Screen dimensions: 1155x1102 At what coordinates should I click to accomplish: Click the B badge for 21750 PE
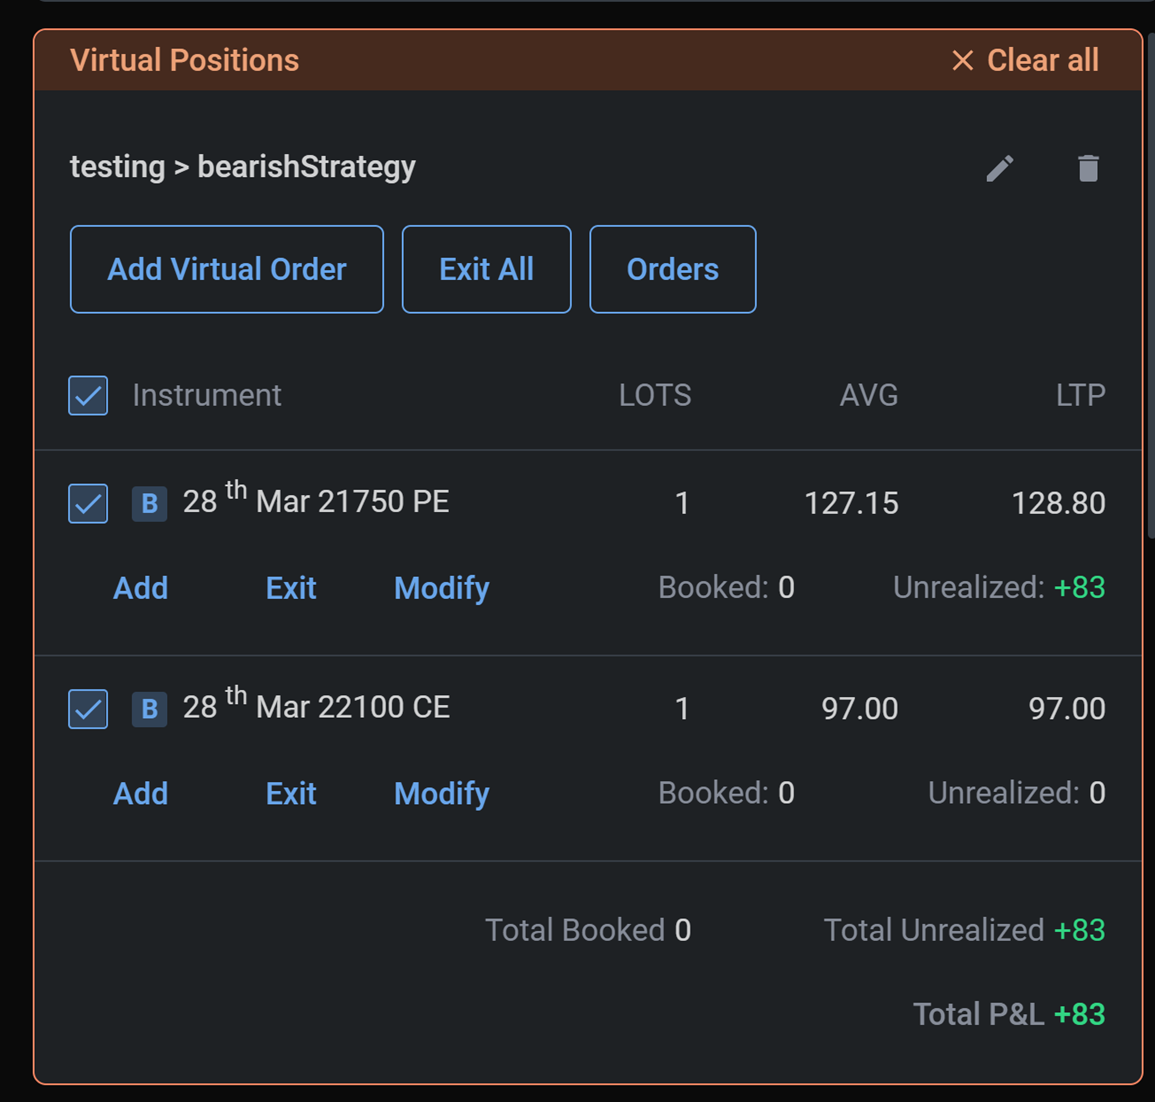tap(149, 503)
